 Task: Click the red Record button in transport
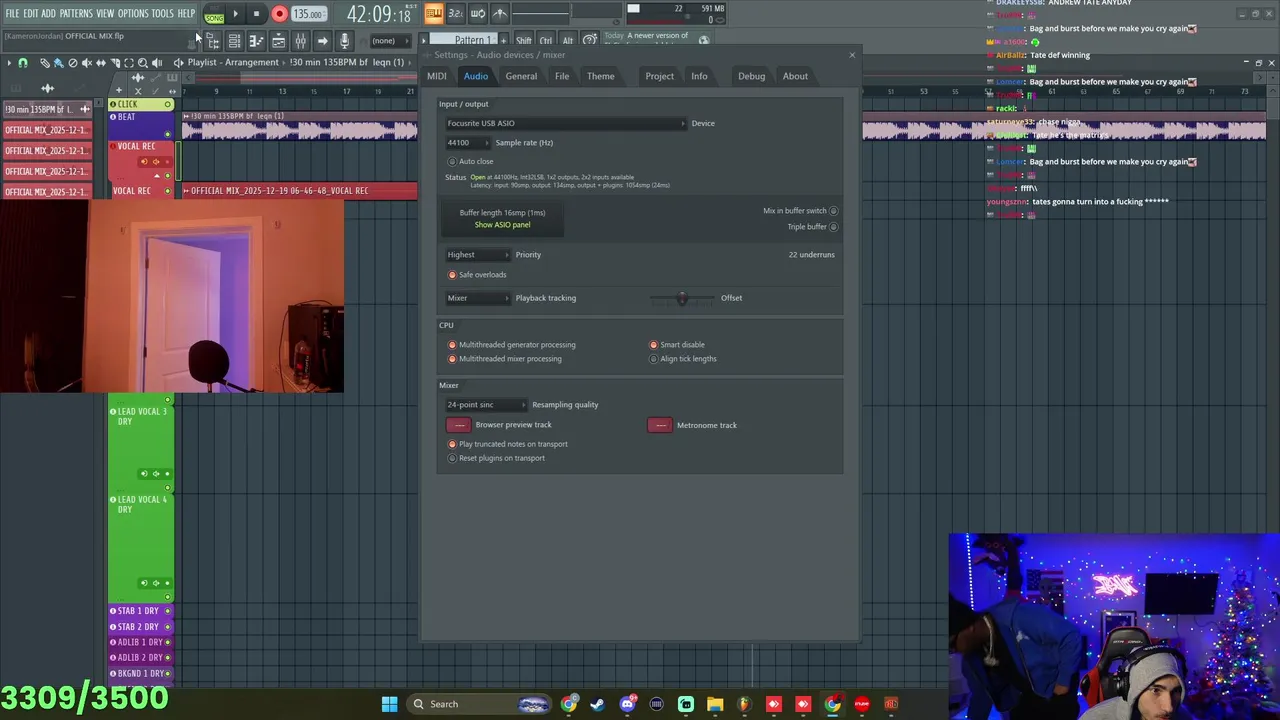[x=279, y=14]
